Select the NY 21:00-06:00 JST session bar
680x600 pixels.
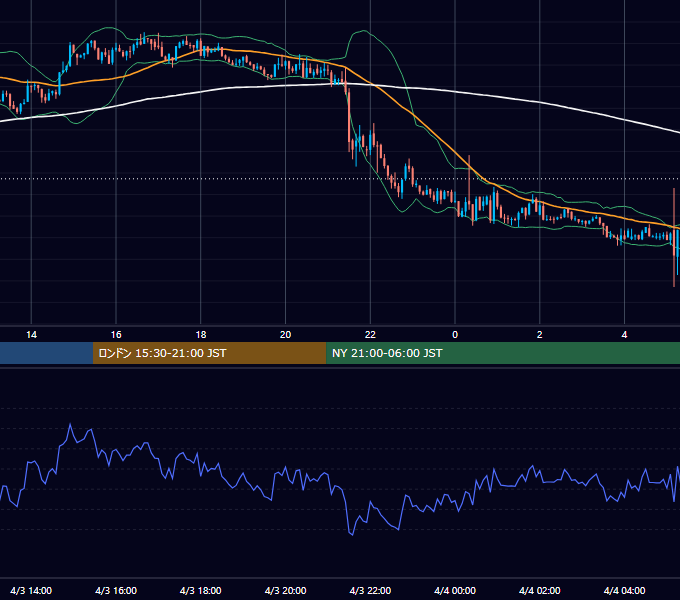503,353
